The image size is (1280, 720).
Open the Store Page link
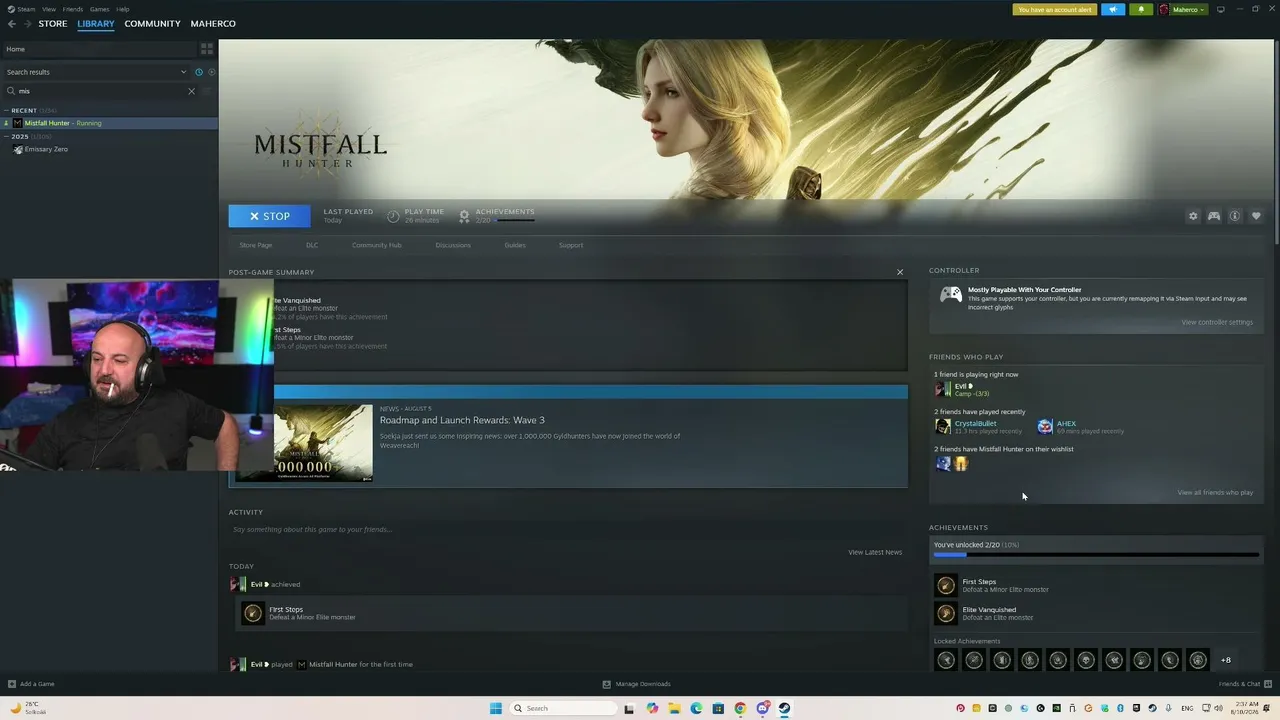pyautogui.click(x=256, y=245)
